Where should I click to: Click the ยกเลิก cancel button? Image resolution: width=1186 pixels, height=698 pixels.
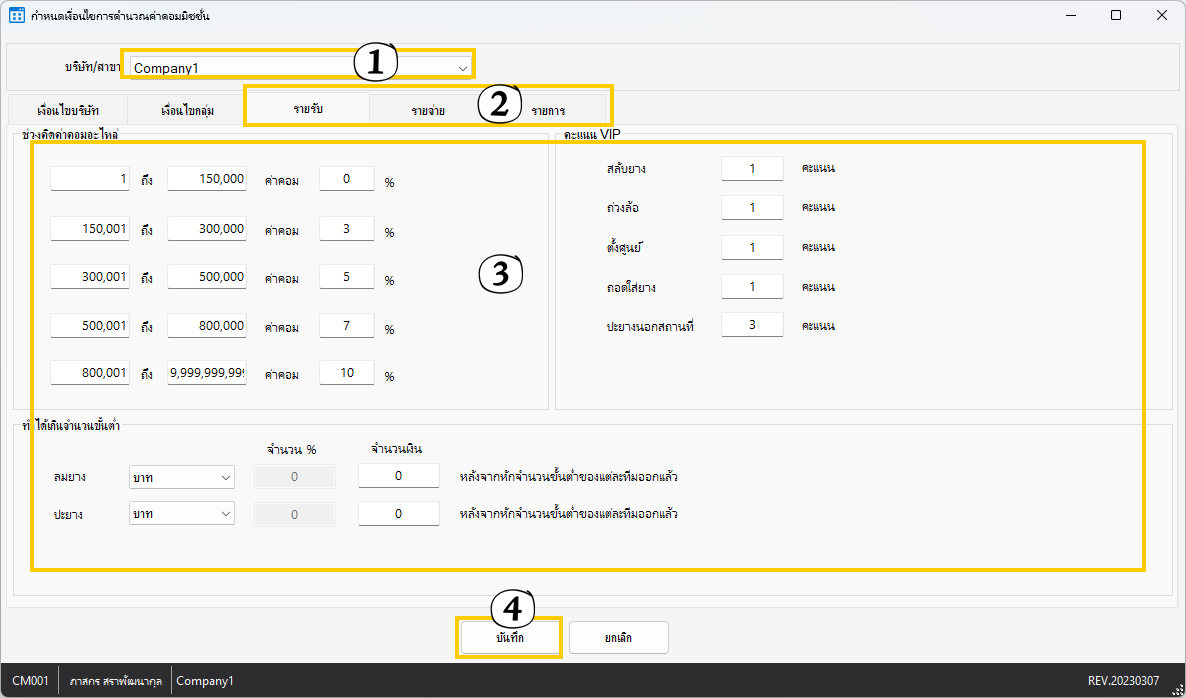[x=618, y=637]
